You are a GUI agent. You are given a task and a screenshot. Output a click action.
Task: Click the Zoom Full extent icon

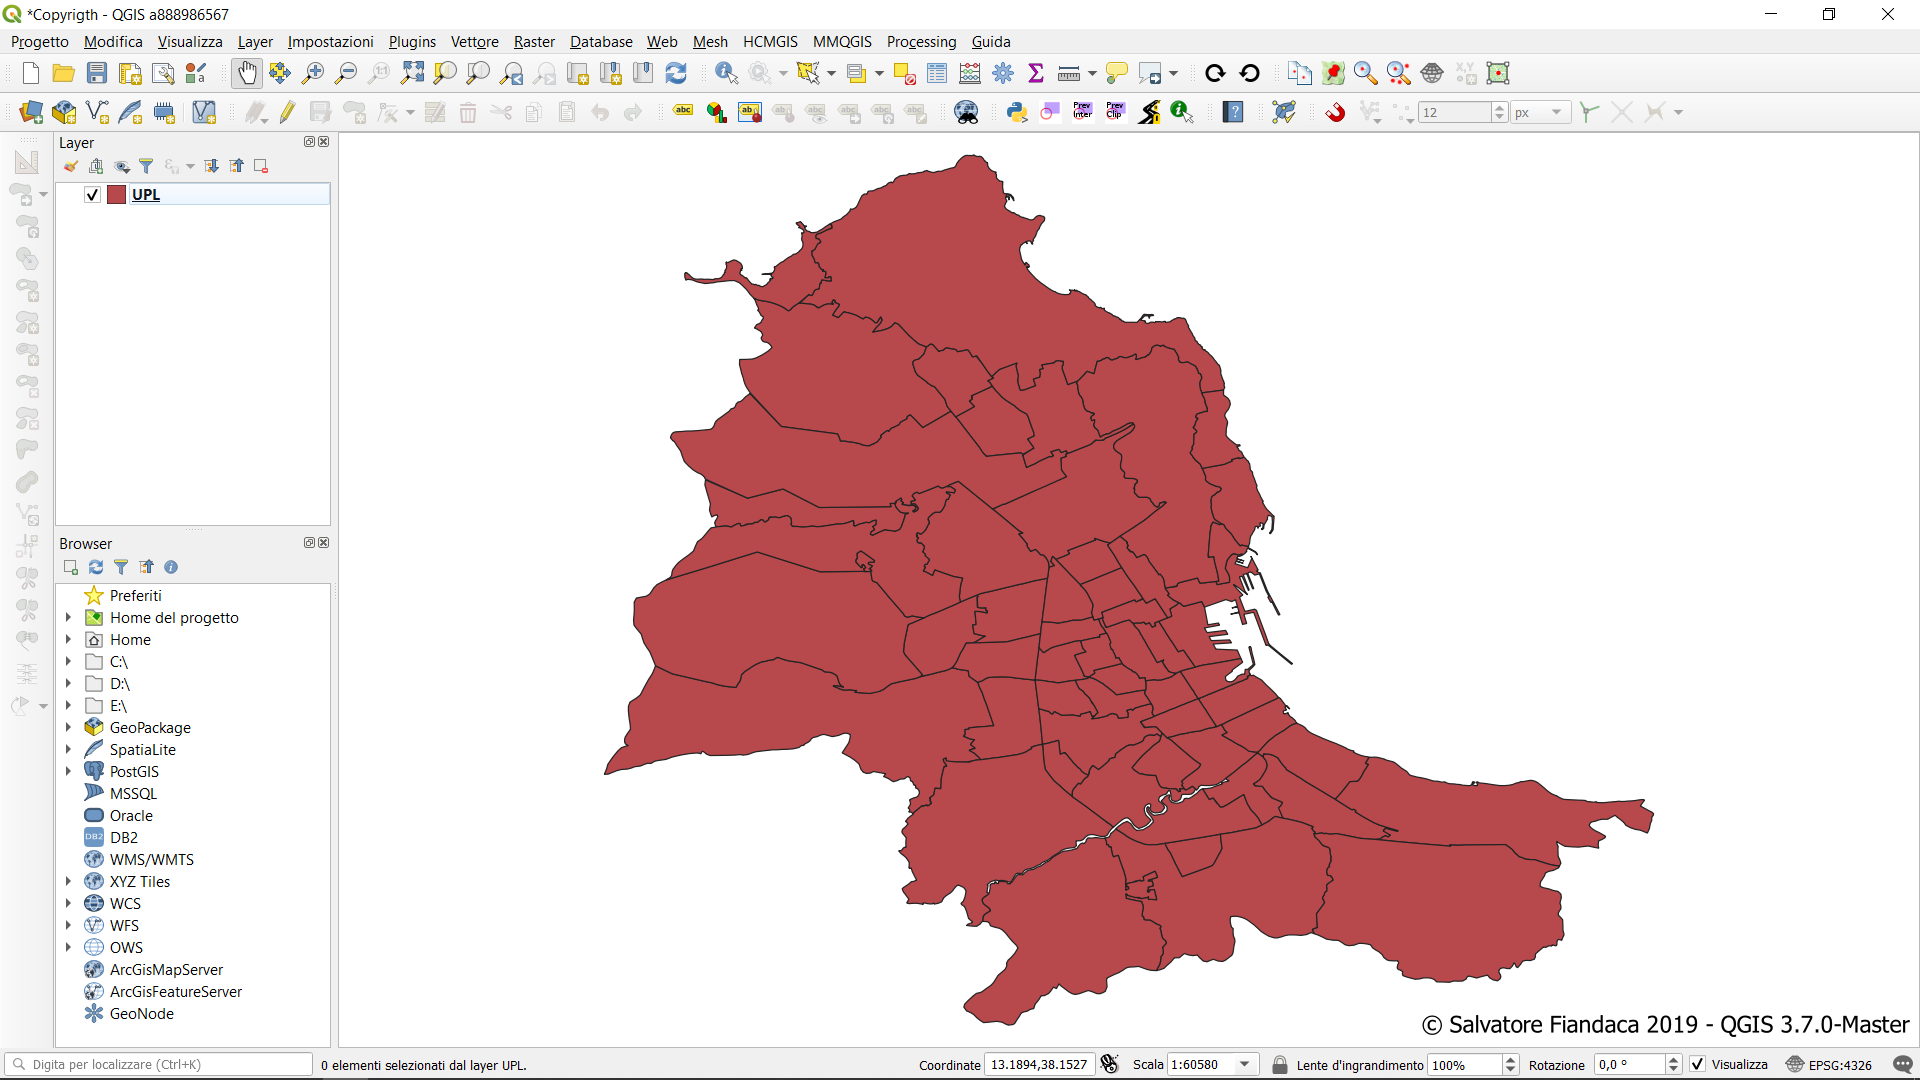coord(412,73)
